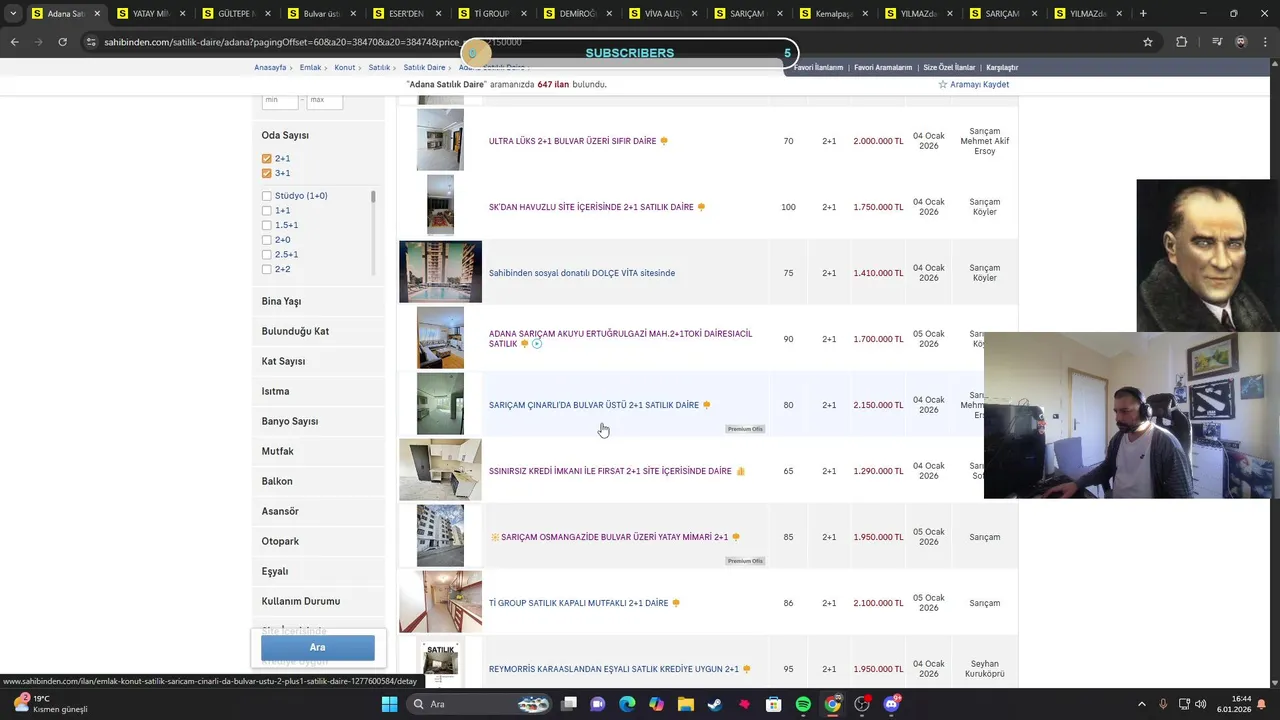Screen dimensions: 1280x720
Task: Click the Chrome taskbar icon
Action: [832, 704]
